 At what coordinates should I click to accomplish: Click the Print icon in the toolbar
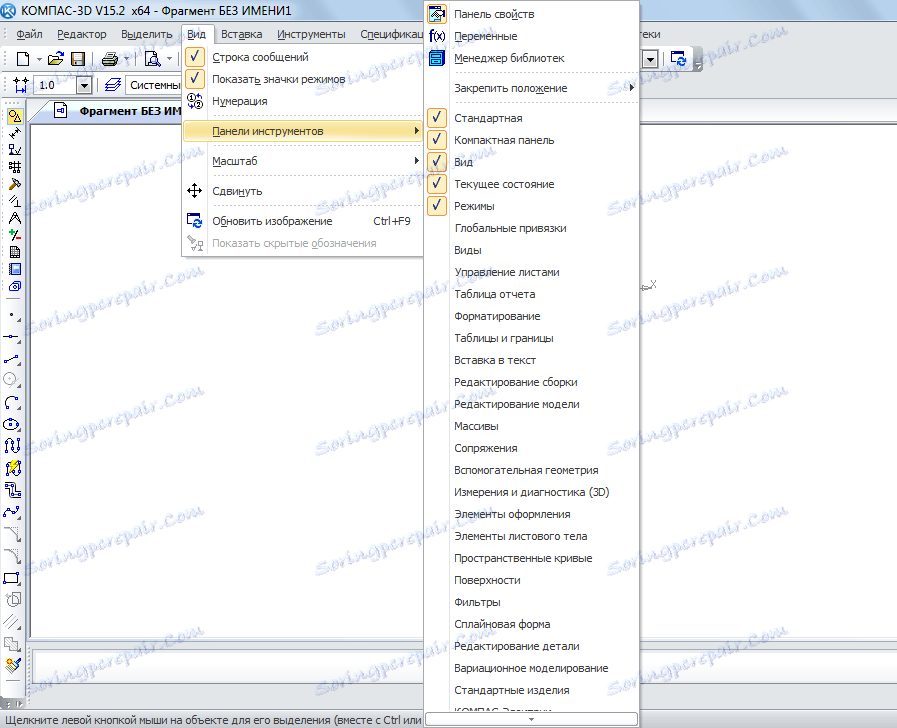[109, 59]
